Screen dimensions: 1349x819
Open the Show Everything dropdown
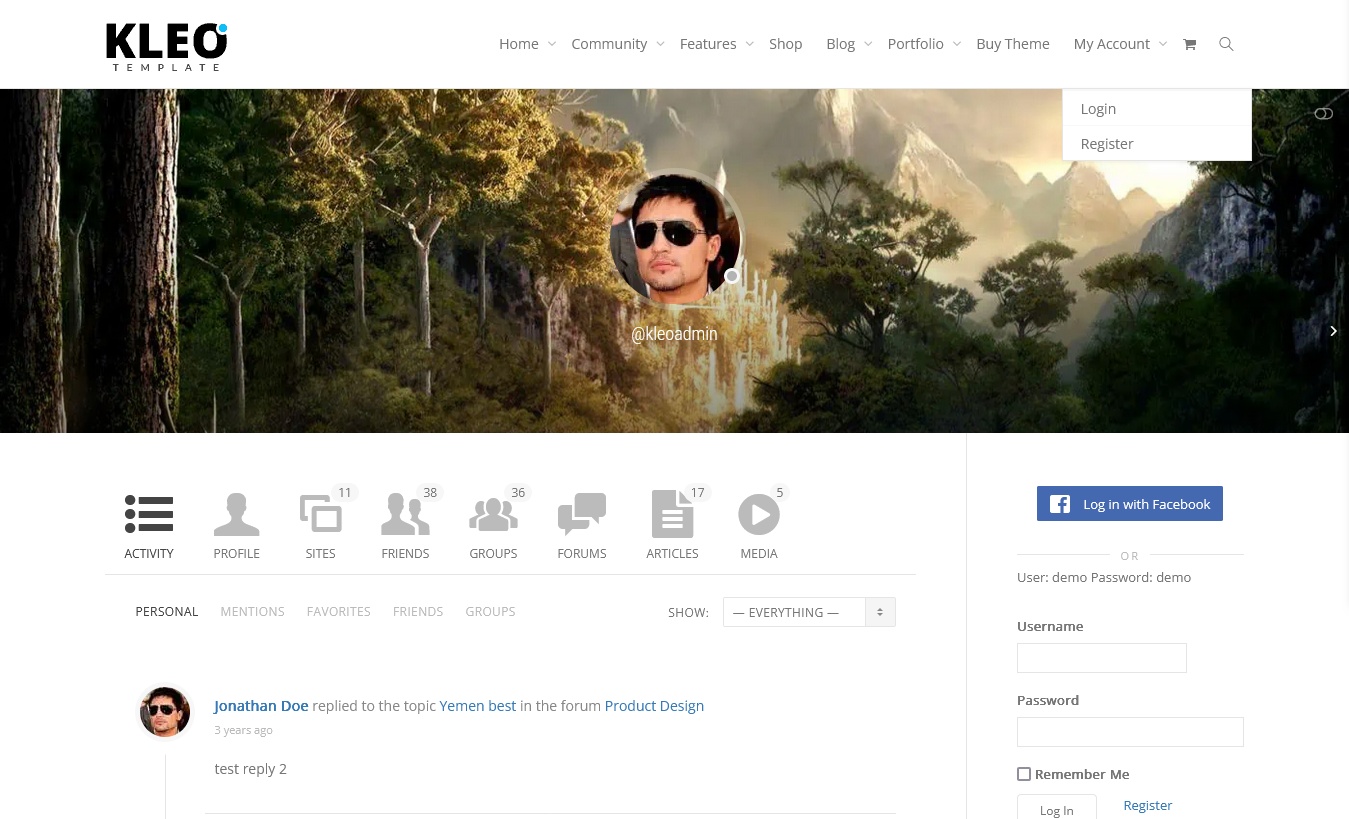(x=809, y=612)
